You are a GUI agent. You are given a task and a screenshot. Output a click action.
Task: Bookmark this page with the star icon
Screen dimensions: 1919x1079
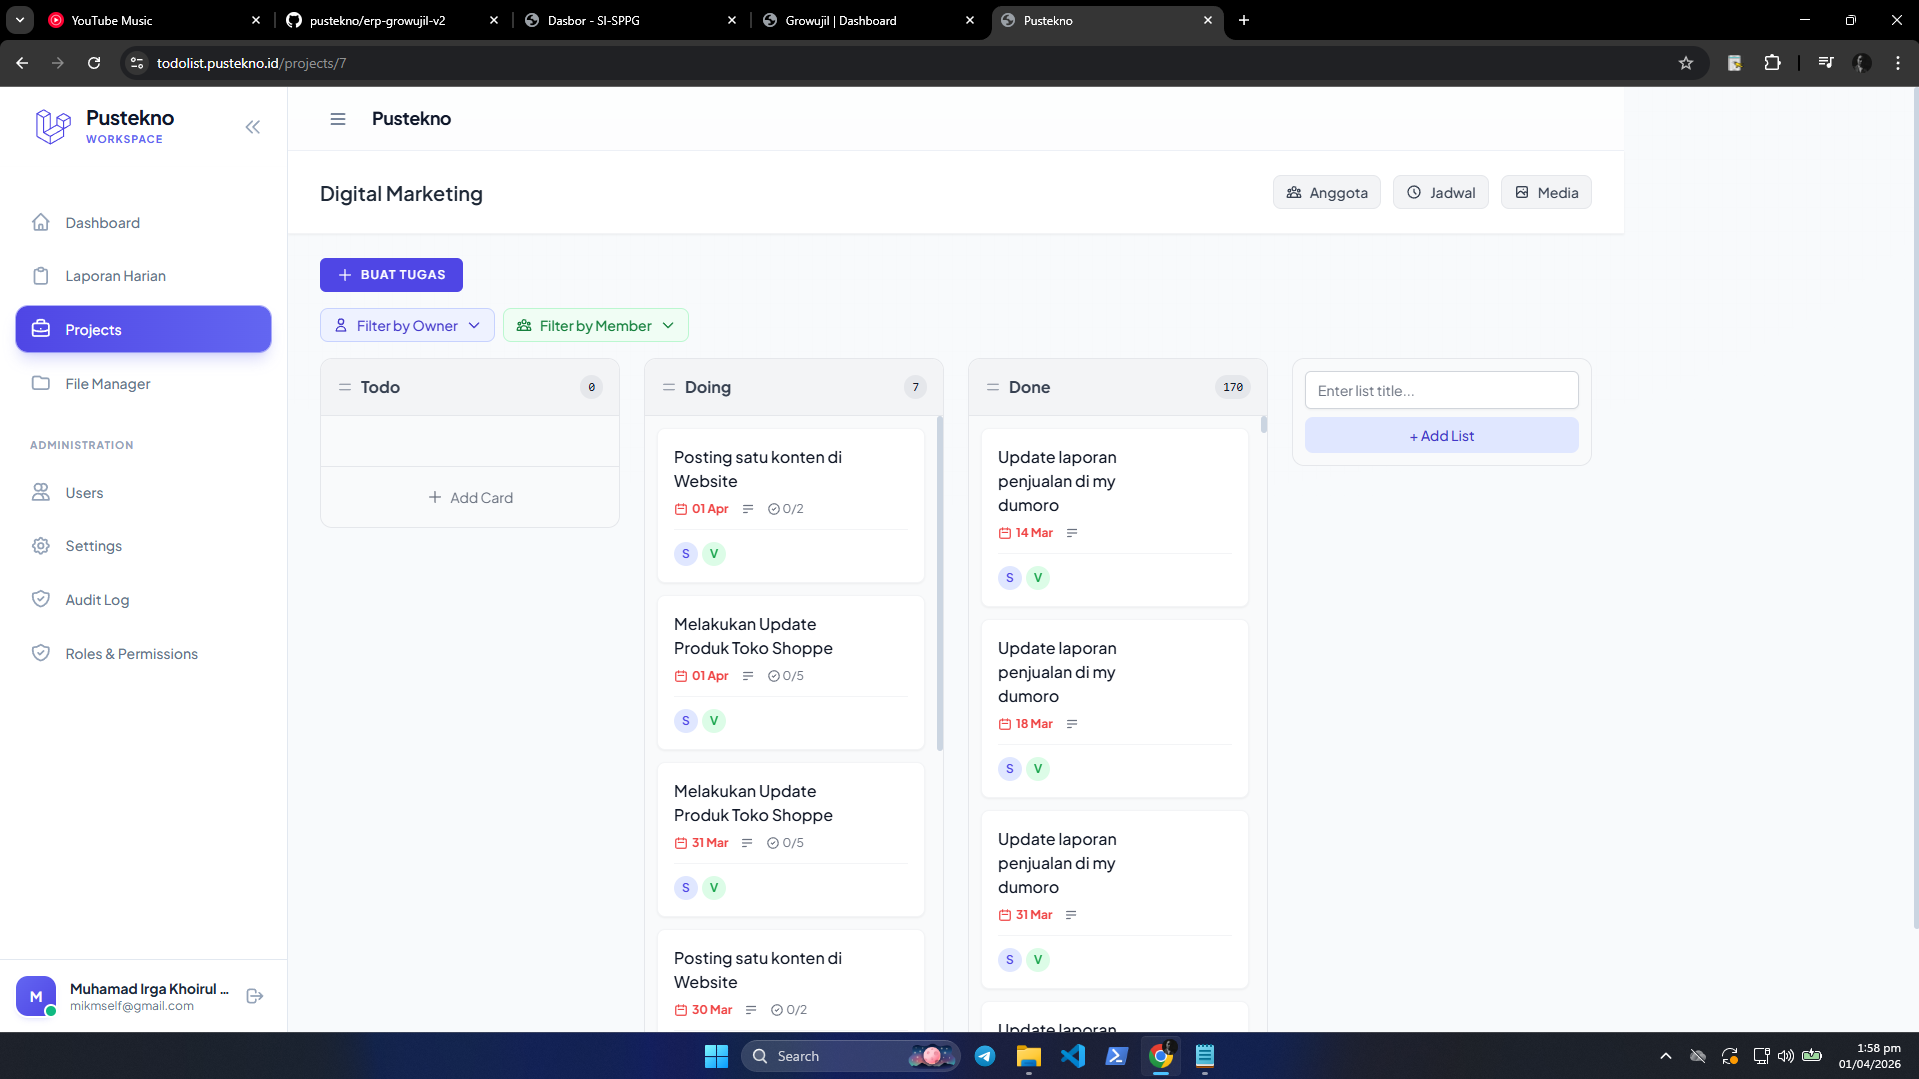pos(1686,63)
